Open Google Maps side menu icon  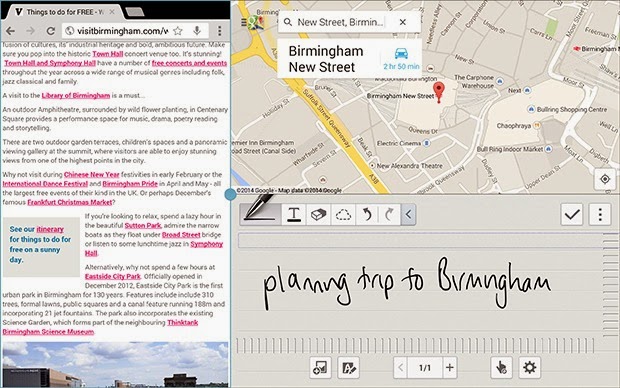pos(244,22)
